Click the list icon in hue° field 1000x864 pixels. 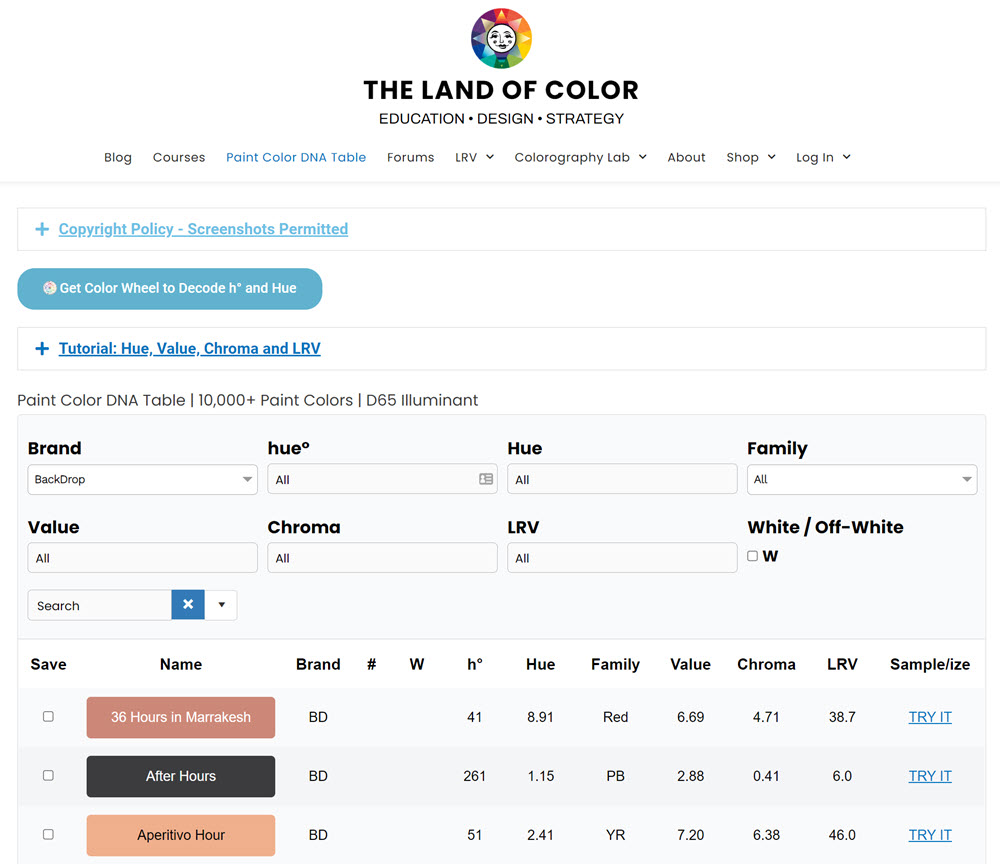tap(486, 479)
